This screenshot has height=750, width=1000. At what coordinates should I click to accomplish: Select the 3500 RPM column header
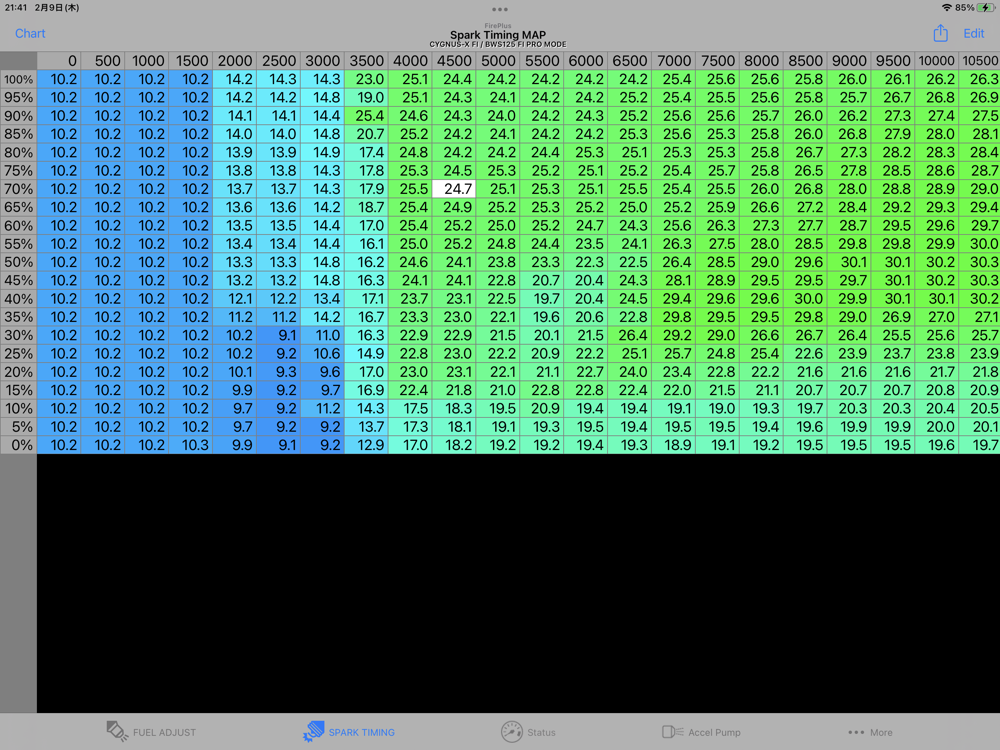pos(366,61)
